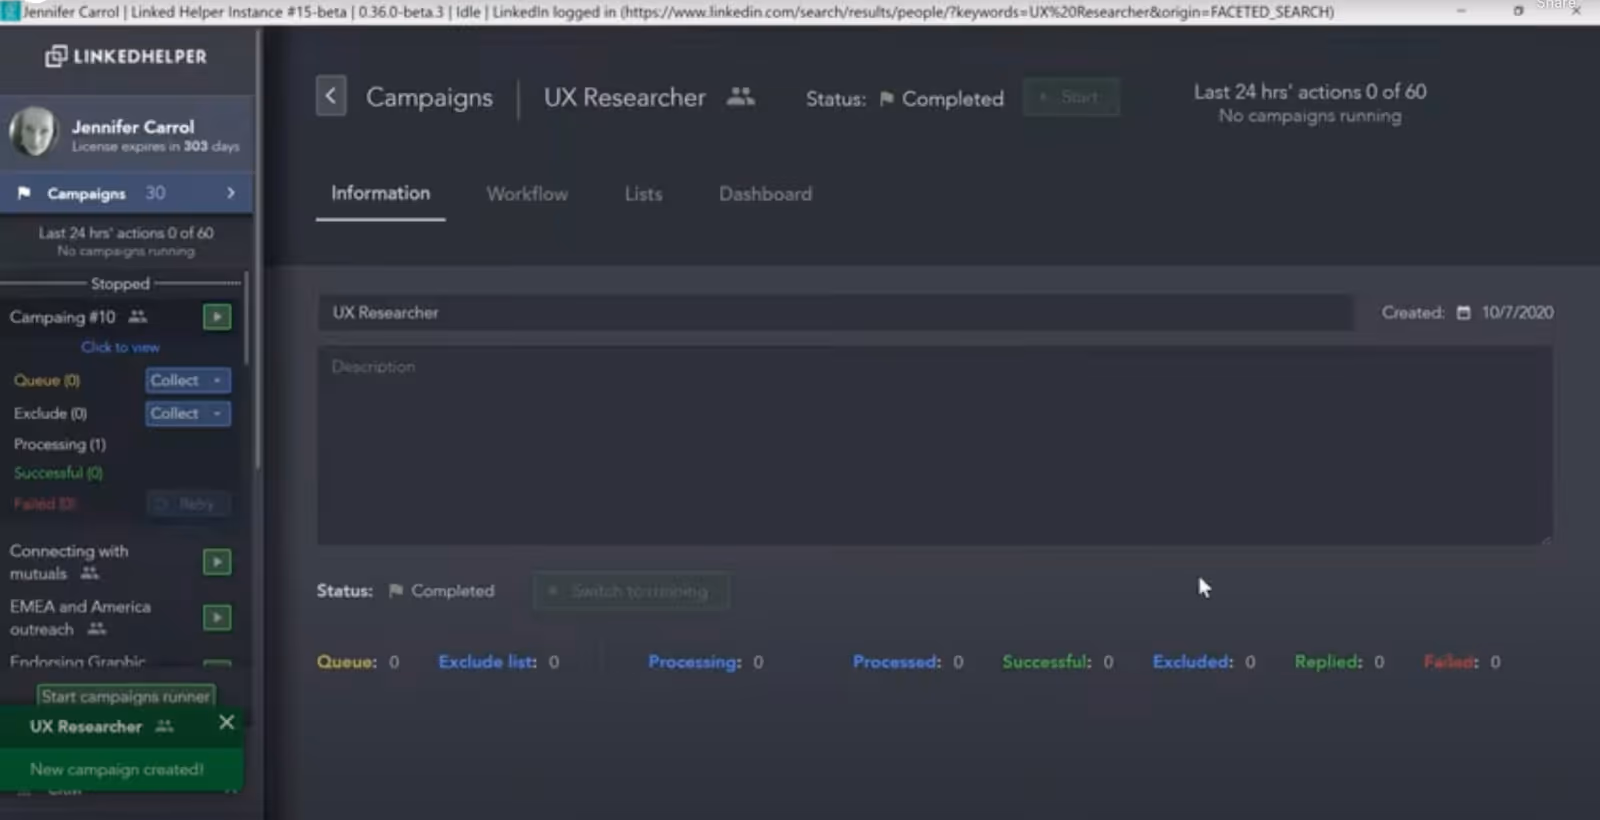
Task: Select Queue (0) in sidebar
Action: click(x=47, y=380)
